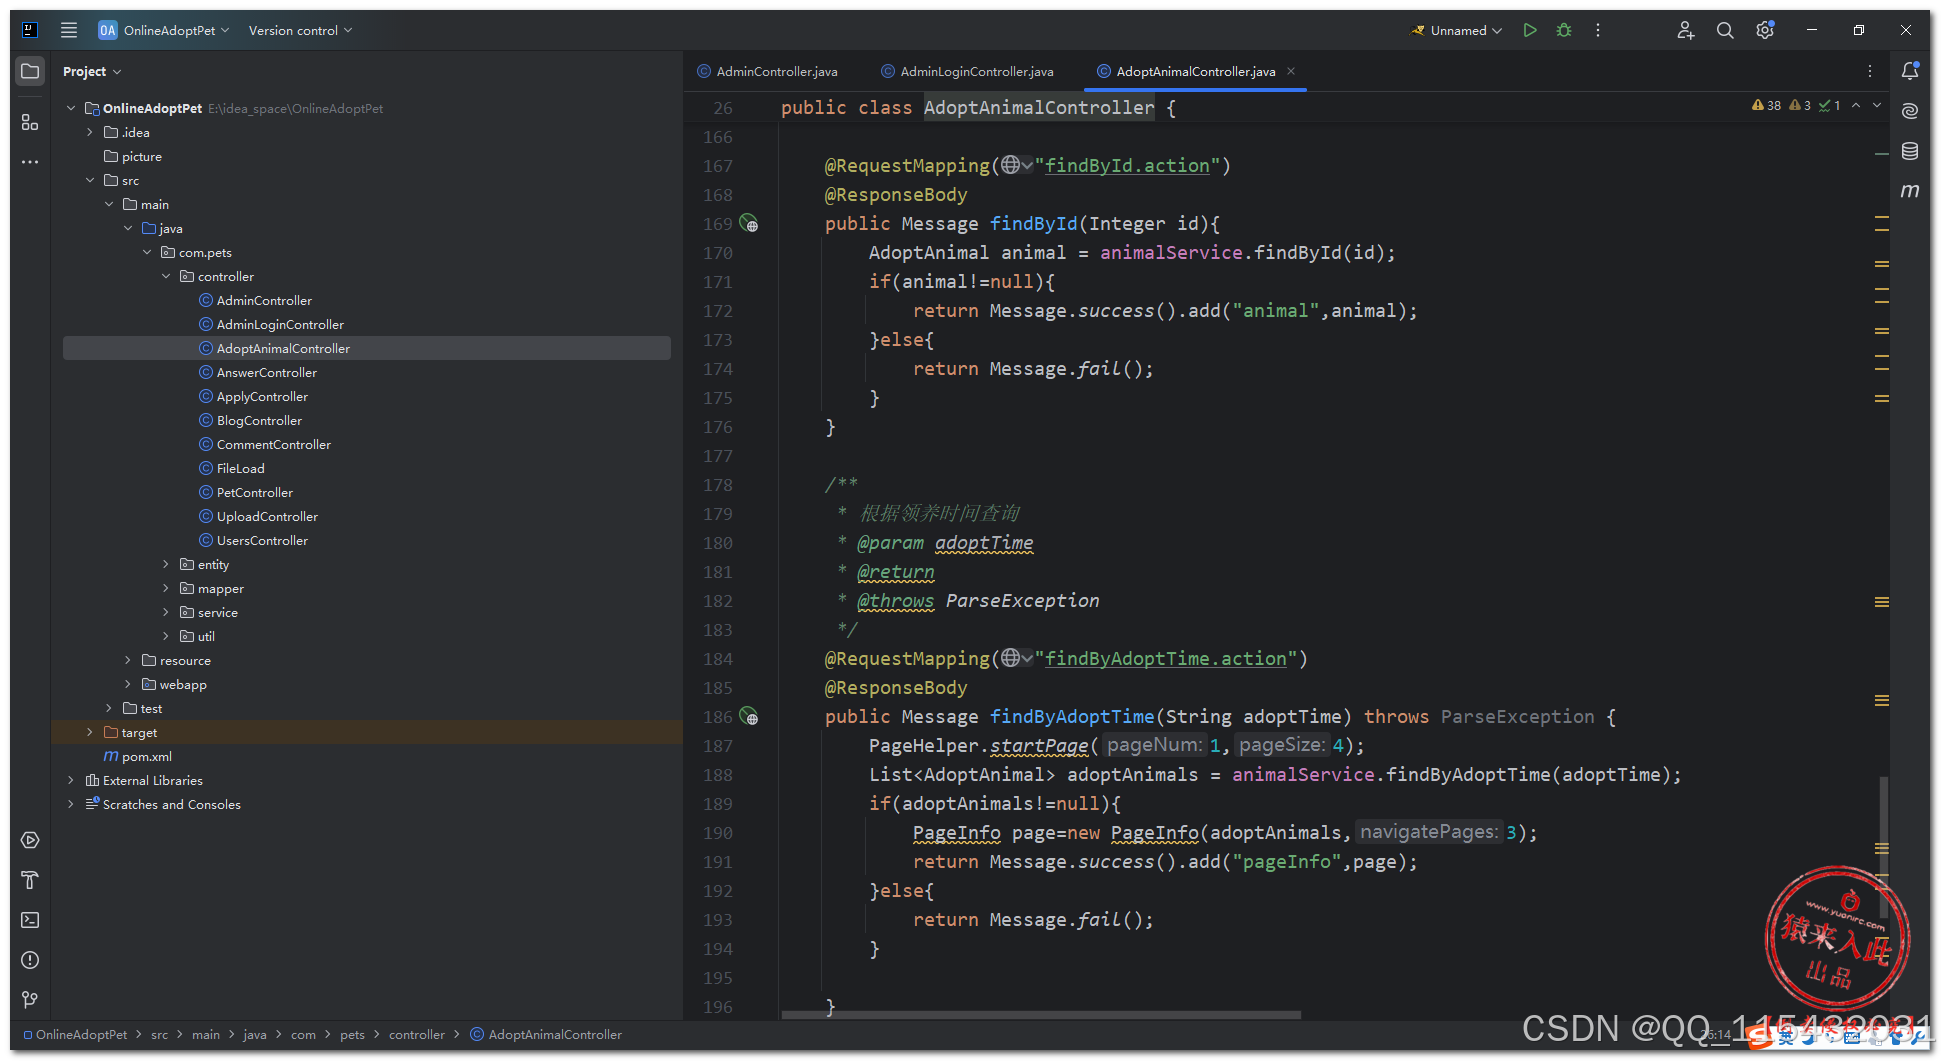The width and height of the screenshot is (1941, 1061).
Task: Open Version control dropdown
Action: pyautogui.click(x=300, y=30)
